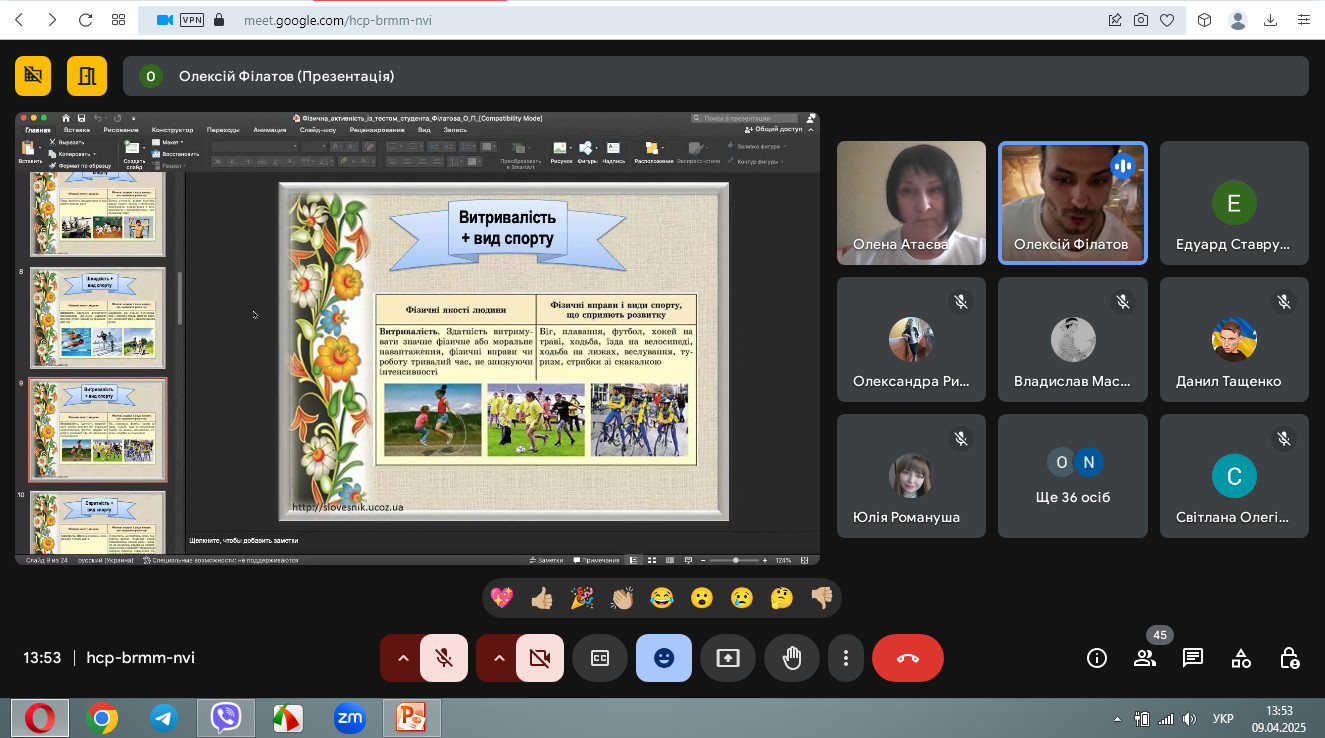The height and width of the screenshot is (738, 1325).
Task: Open Chrome from the taskbar
Action: click(101, 718)
